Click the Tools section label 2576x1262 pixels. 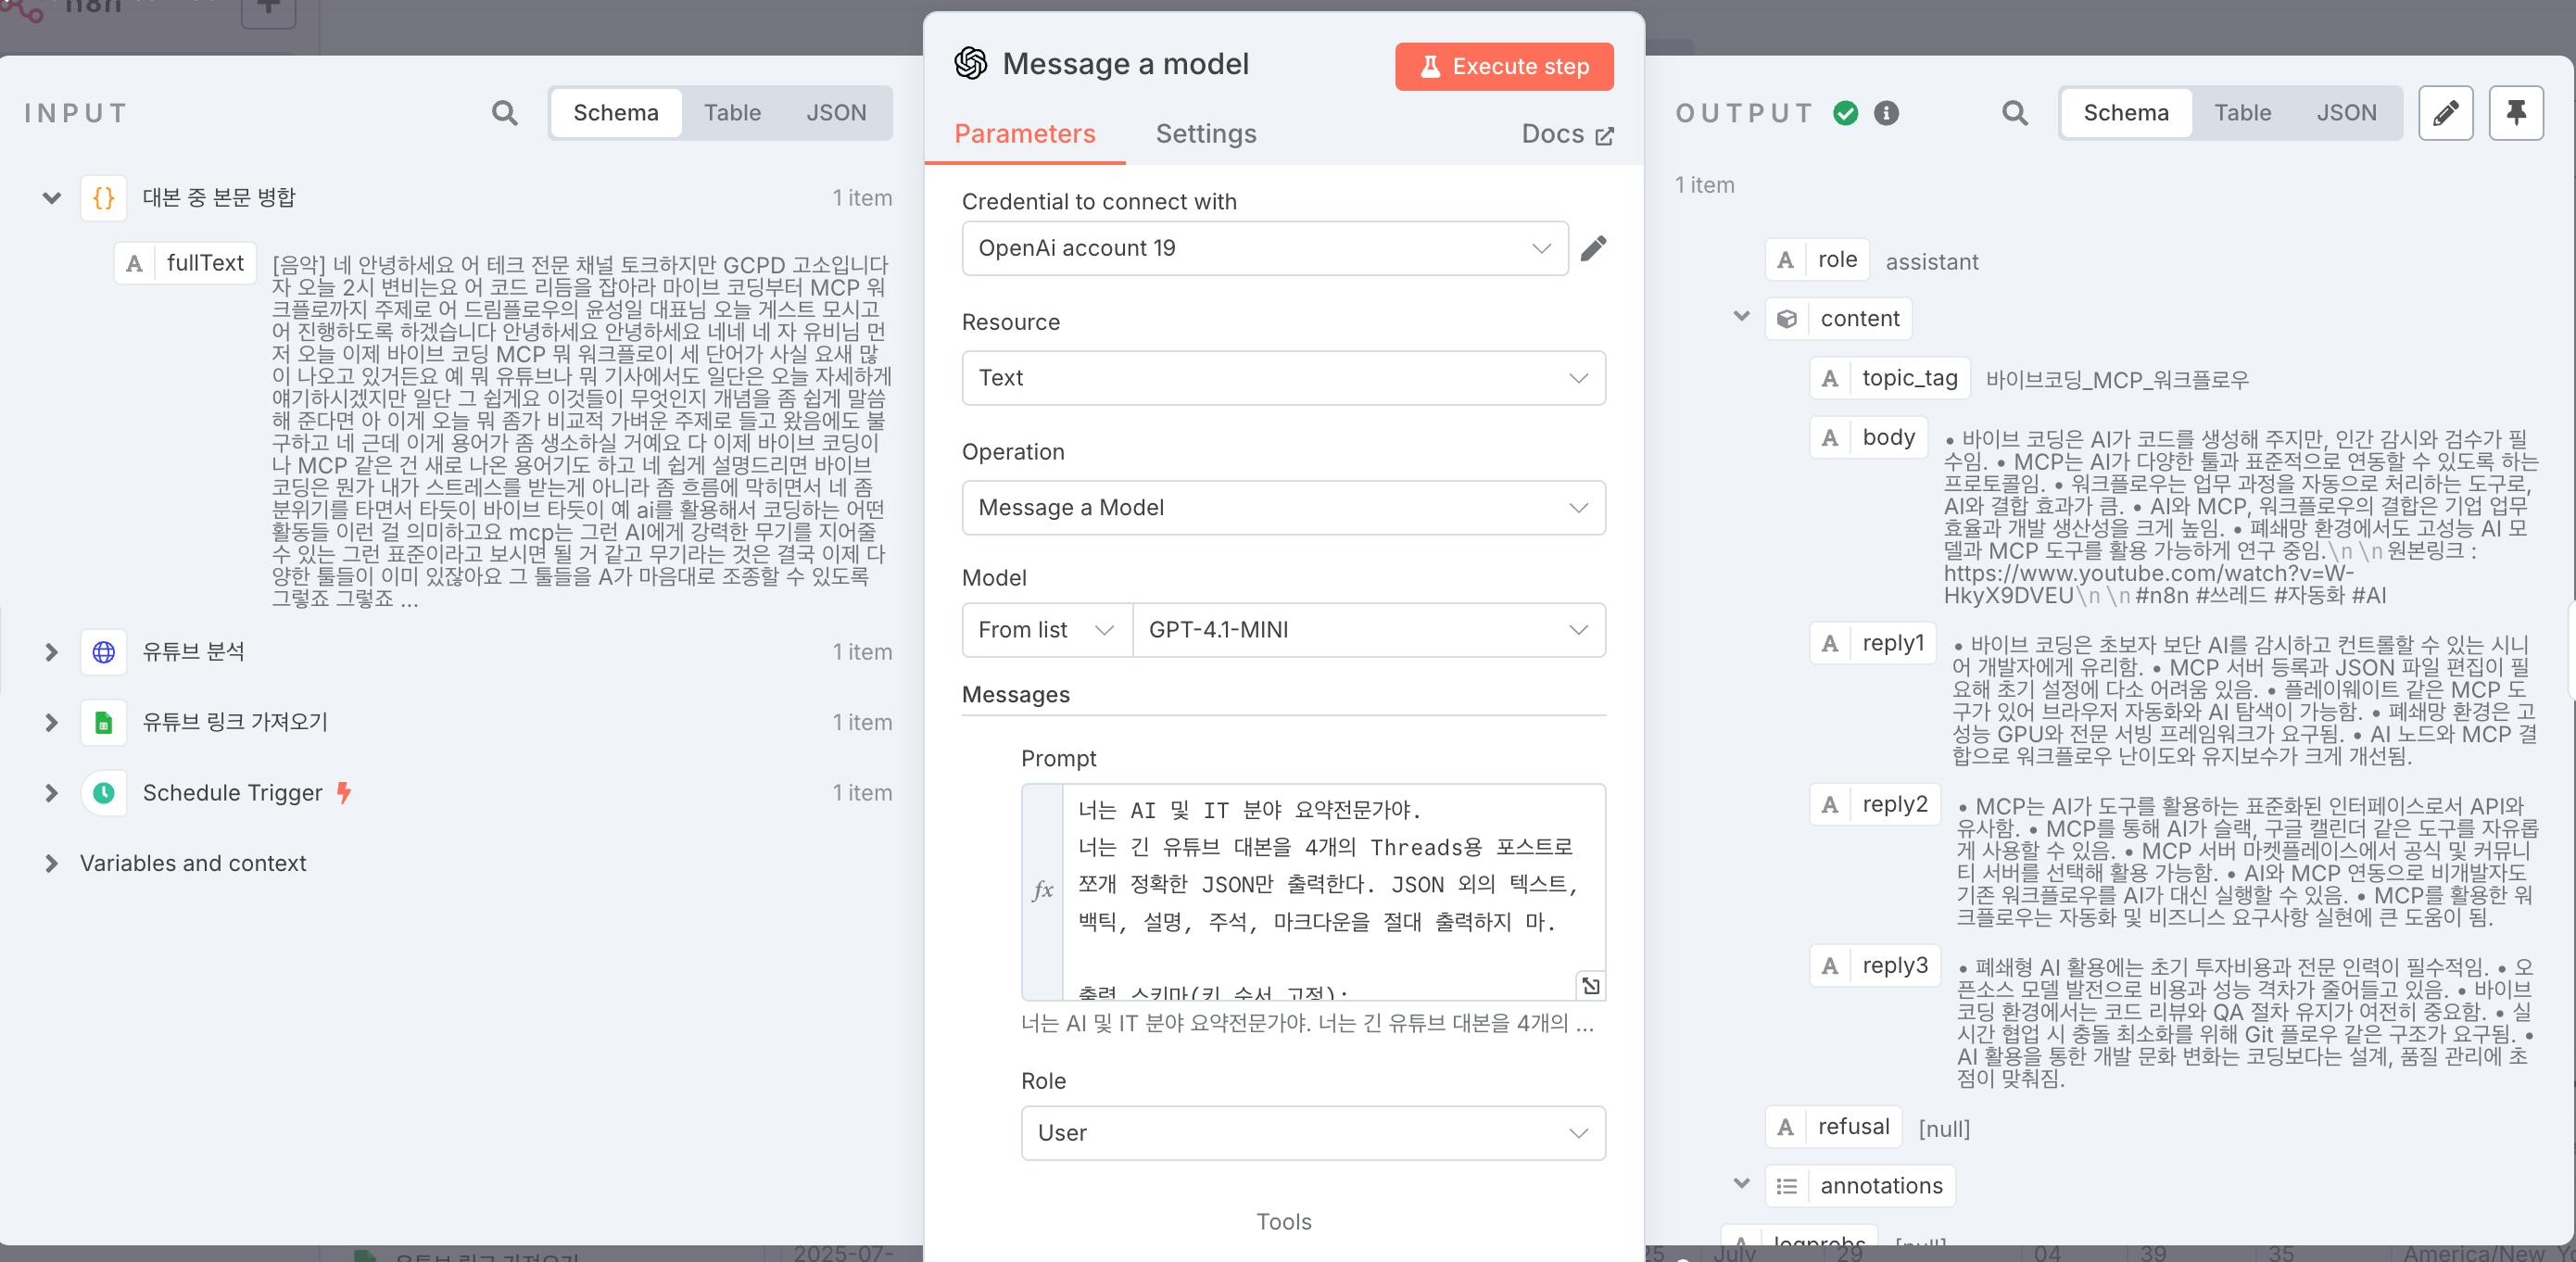pyautogui.click(x=1283, y=1221)
